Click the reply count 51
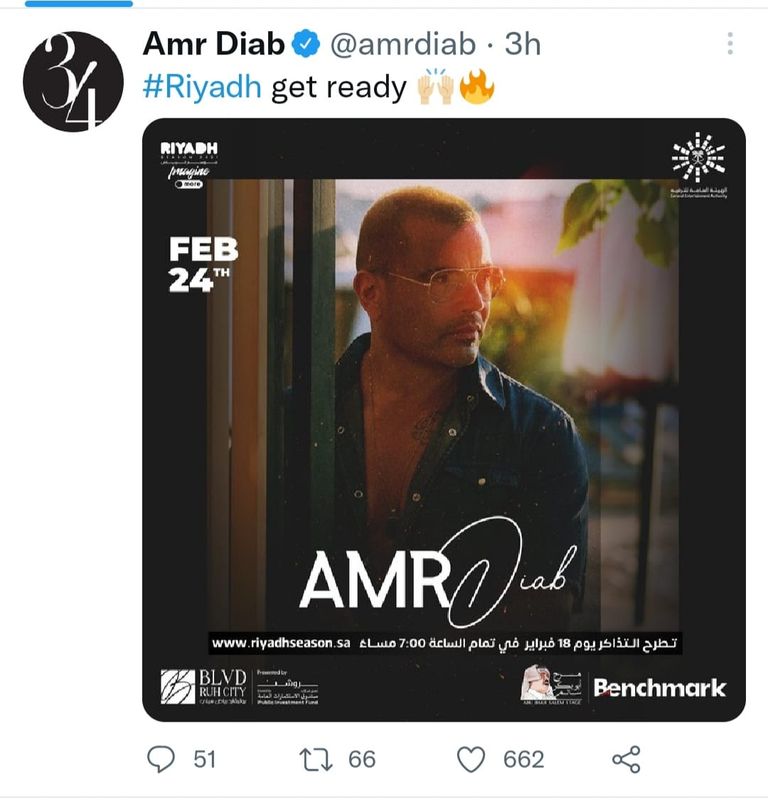 (204, 760)
